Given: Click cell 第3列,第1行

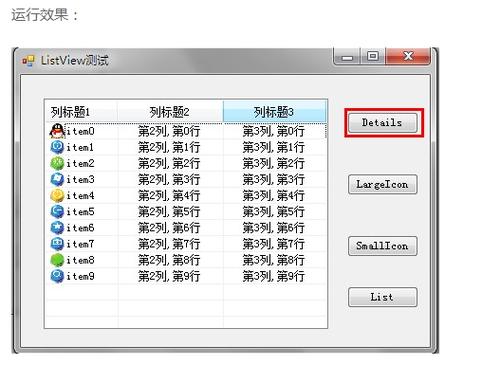Looking at the screenshot, I should [273, 147].
